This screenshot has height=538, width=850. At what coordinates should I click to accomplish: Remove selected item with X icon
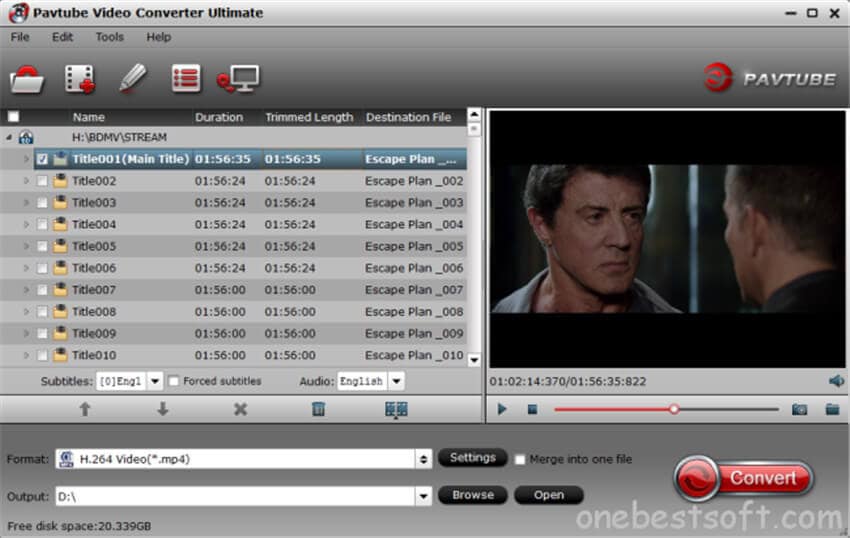click(x=240, y=409)
